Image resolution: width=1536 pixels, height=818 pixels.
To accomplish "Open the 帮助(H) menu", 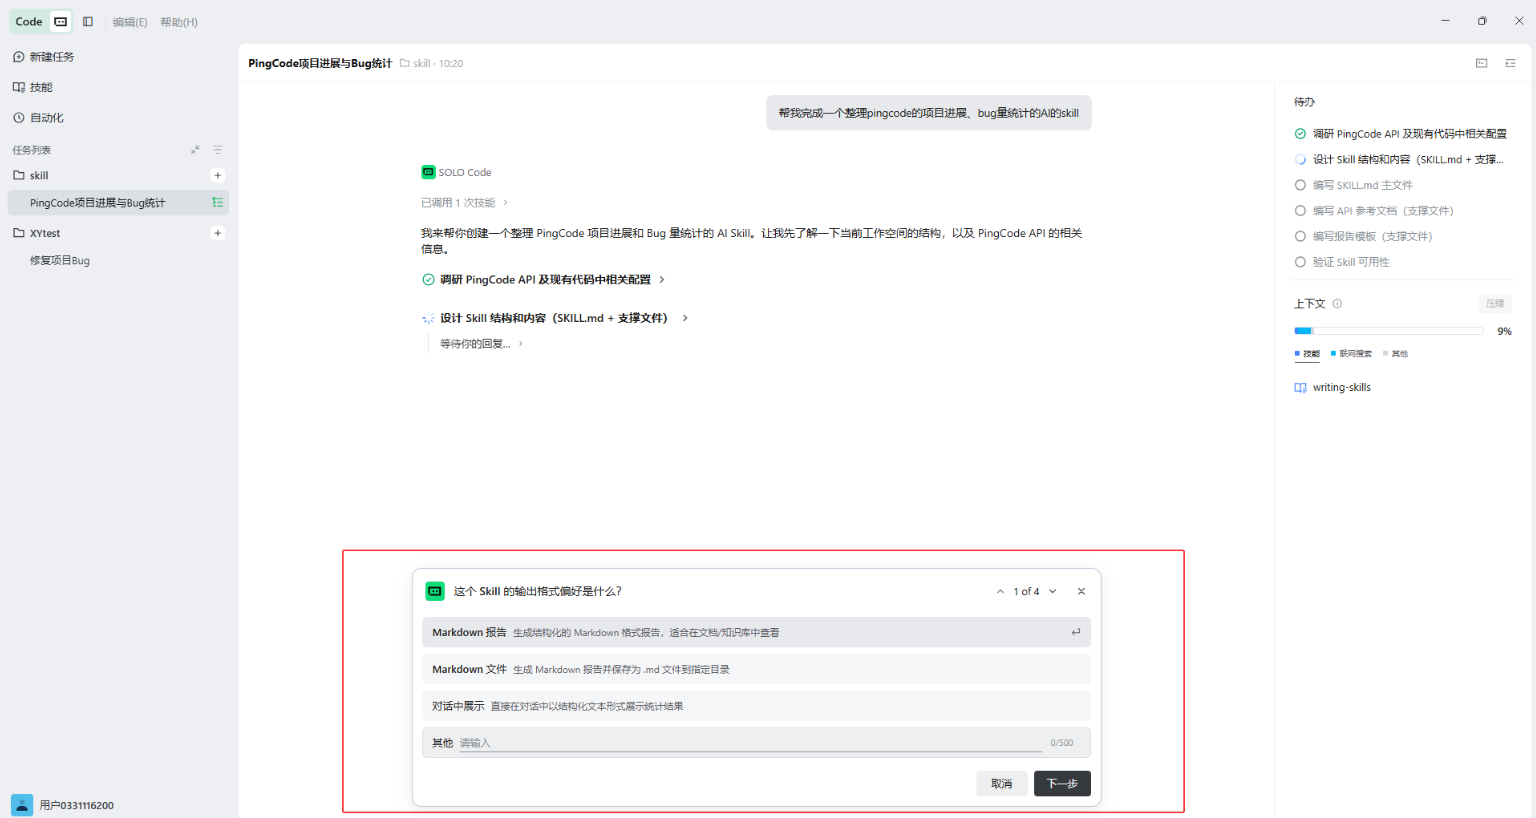I will coord(179,22).
